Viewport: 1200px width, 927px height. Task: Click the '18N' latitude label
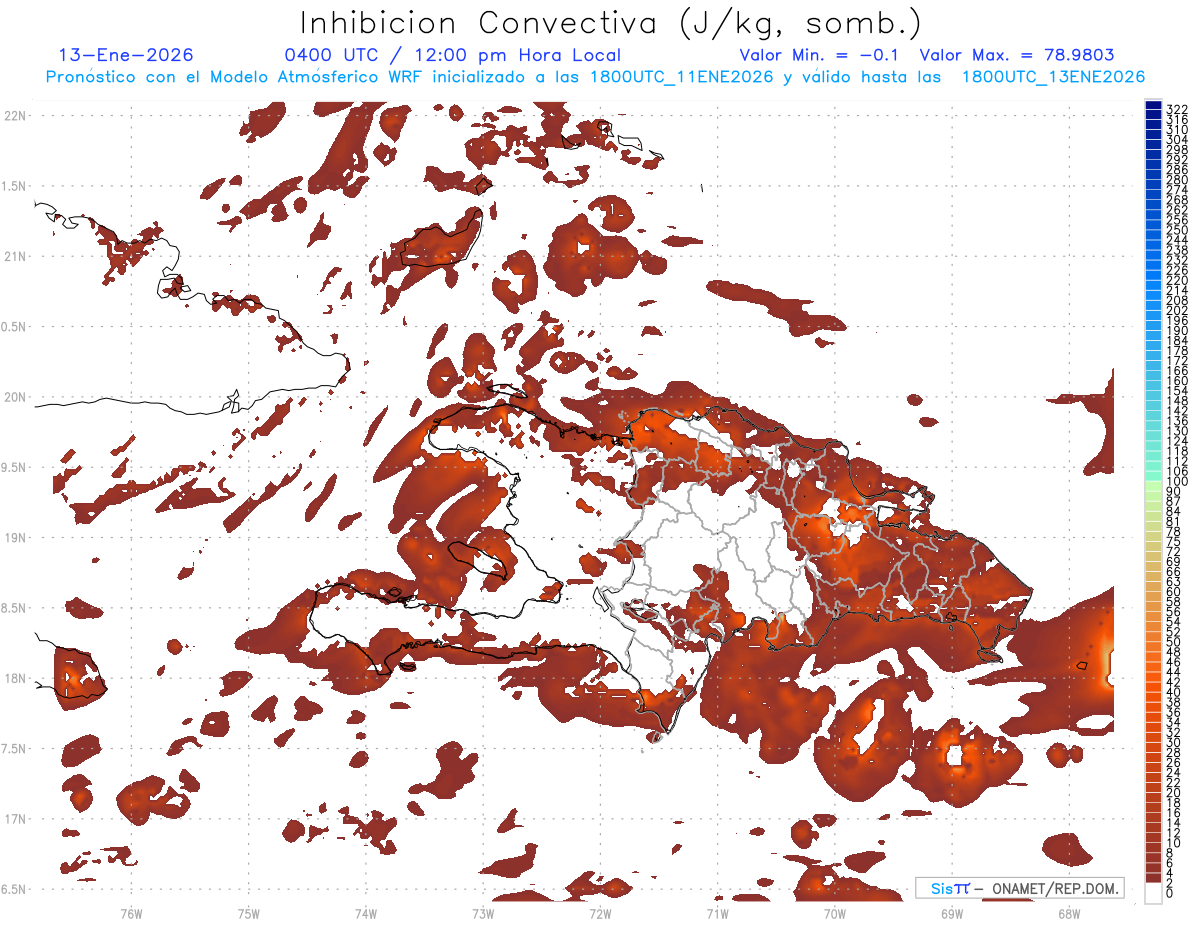16,678
